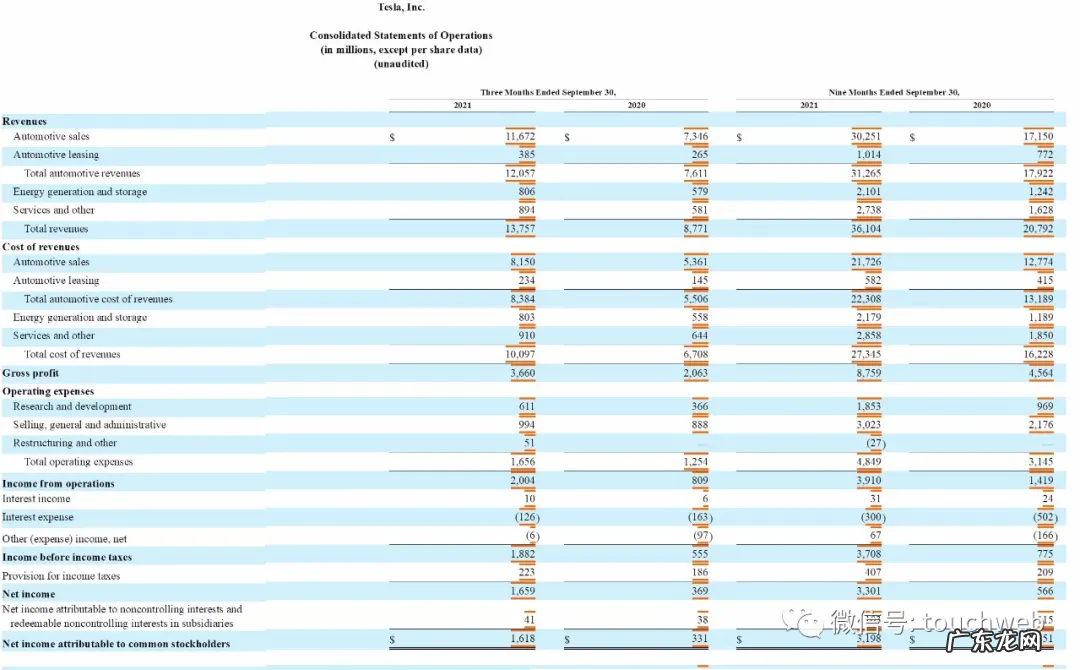Click the 36,104 nine-month total revenues value

click(x=865, y=229)
